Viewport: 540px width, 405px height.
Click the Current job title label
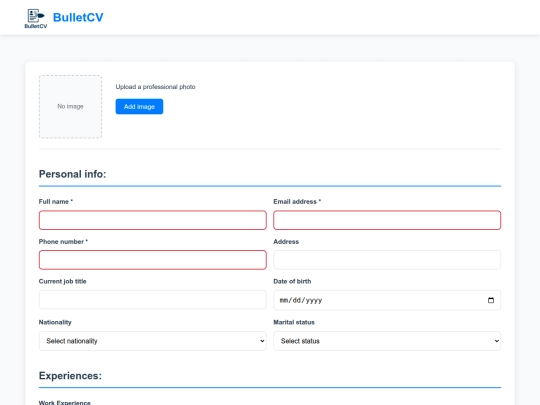[63, 281]
